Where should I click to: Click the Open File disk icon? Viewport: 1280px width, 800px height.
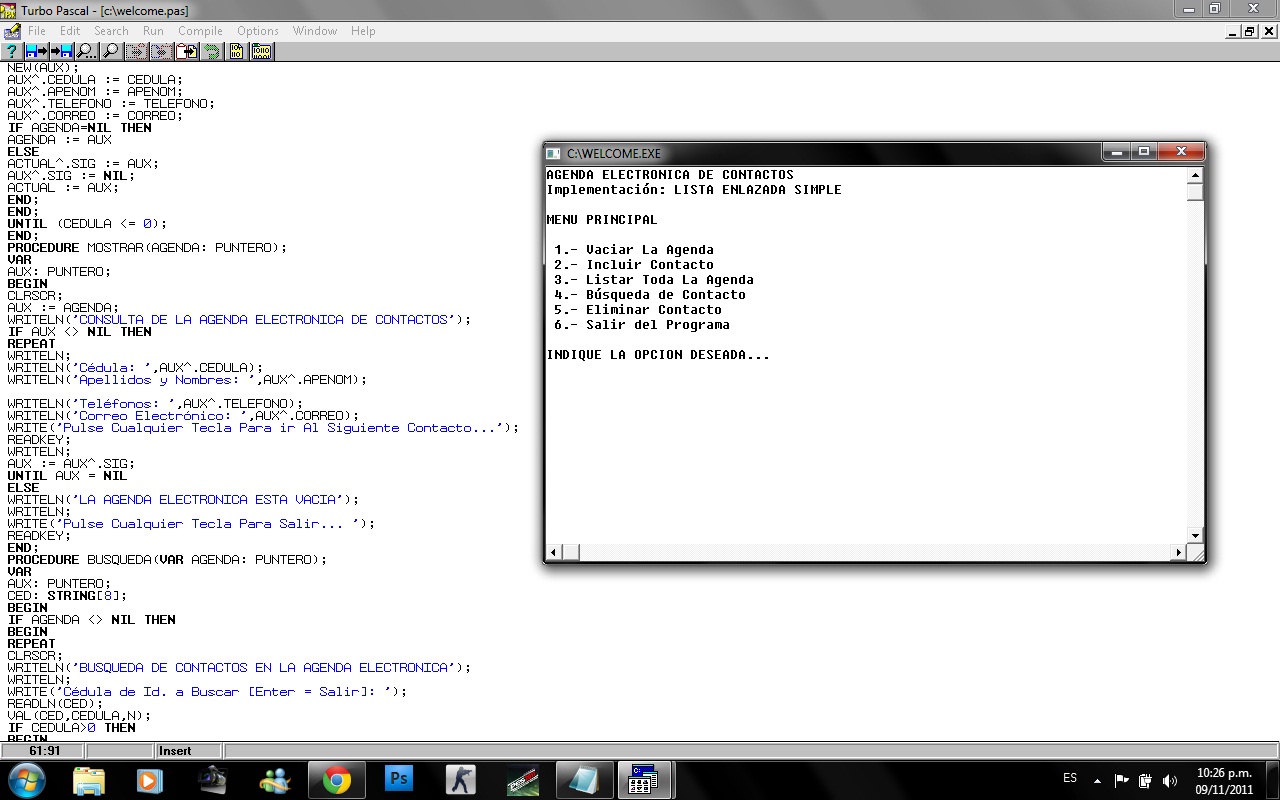[36, 51]
